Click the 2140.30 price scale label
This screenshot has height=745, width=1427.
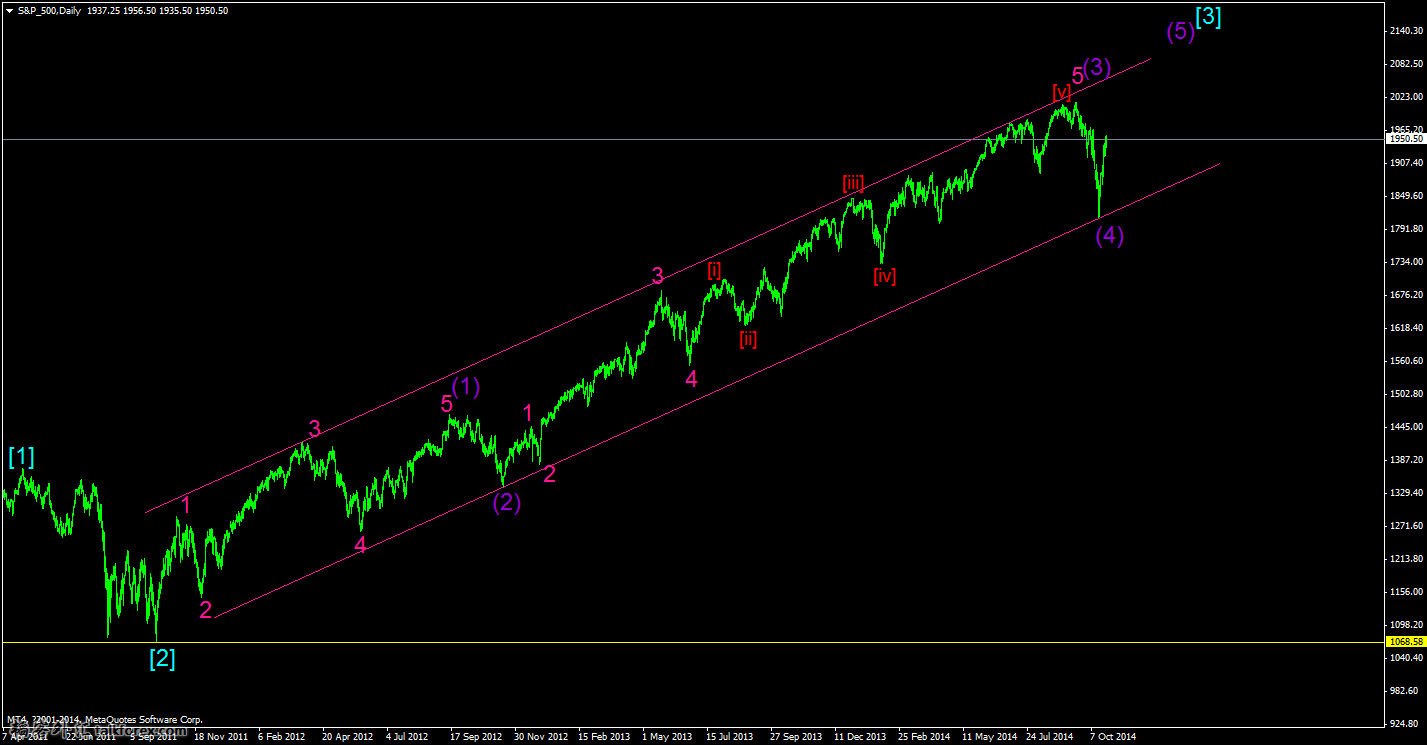tap(1404, 31)
